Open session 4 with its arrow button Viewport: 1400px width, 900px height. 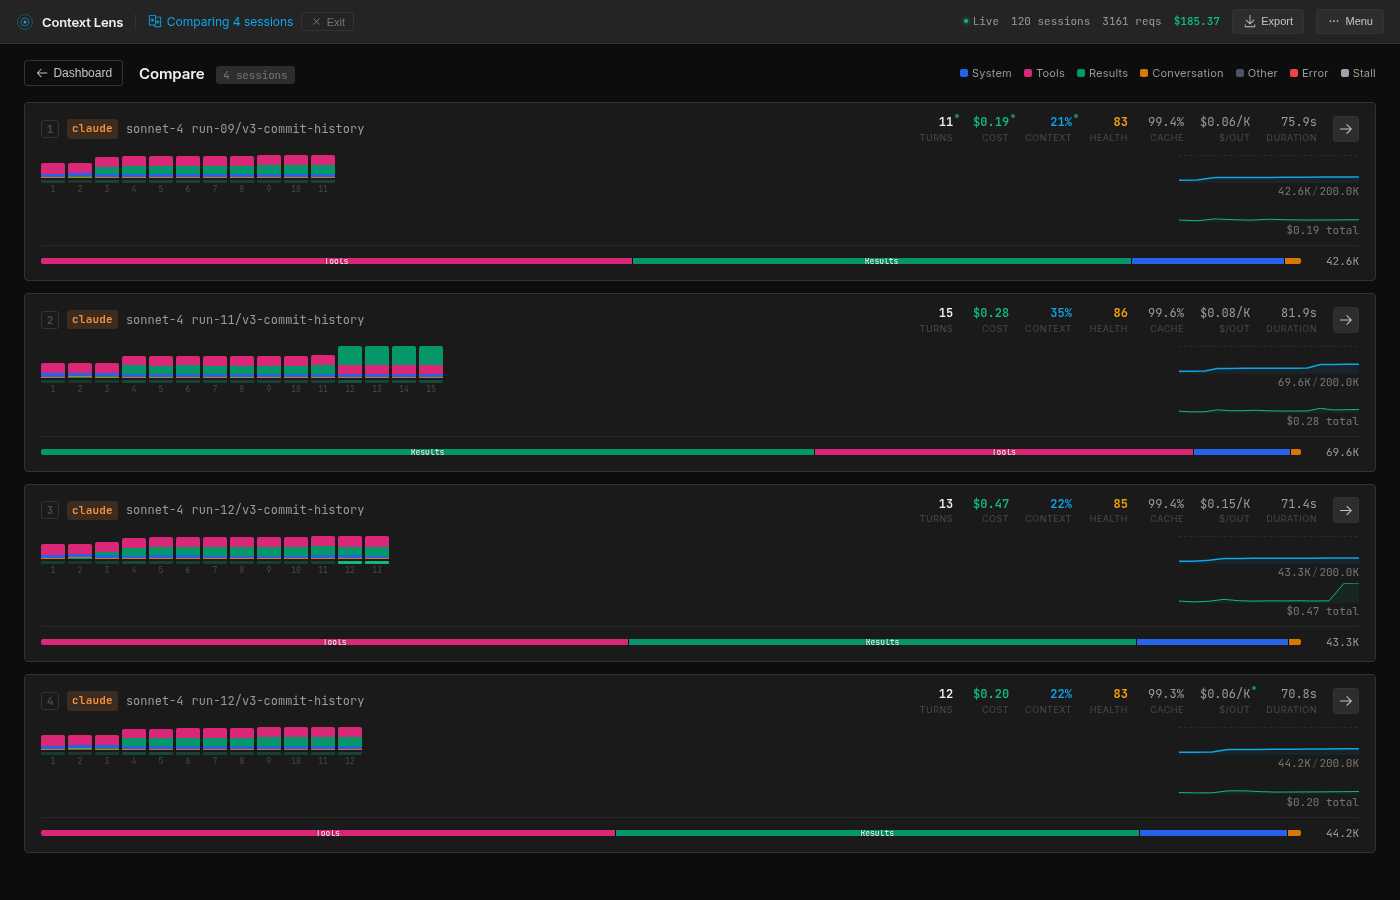(x=1345, y=701)
